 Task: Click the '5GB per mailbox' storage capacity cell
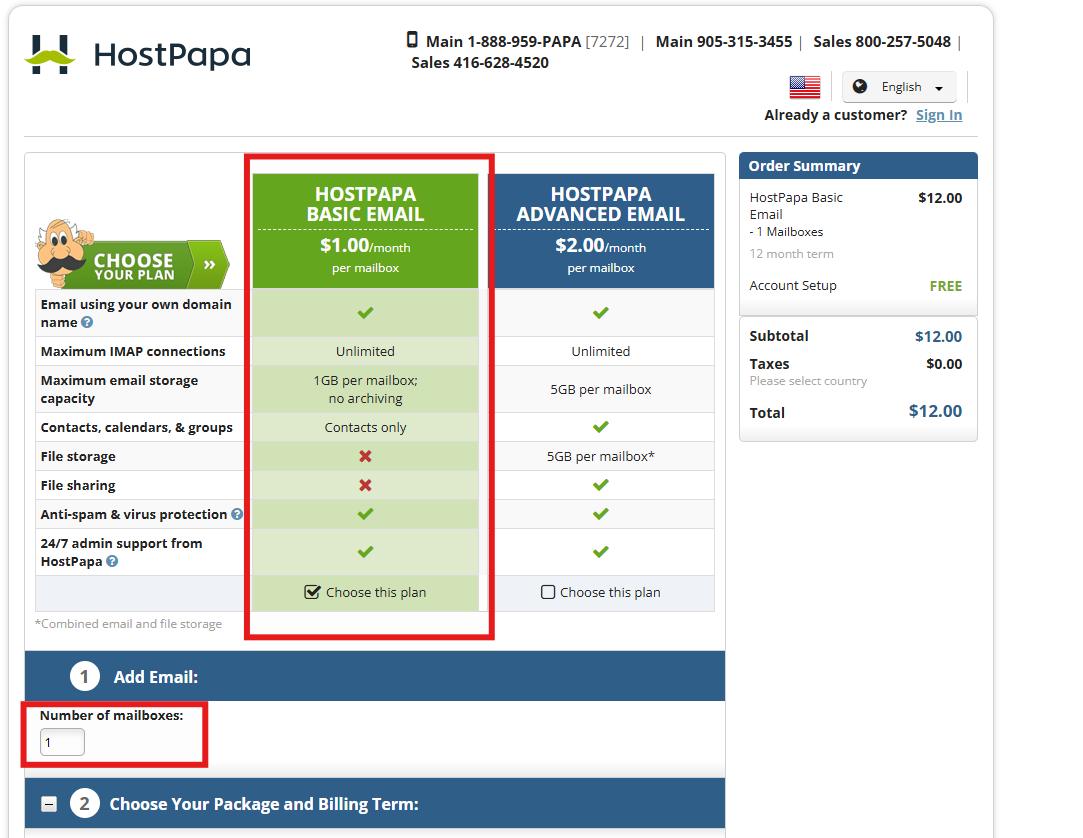coord(601,389)
